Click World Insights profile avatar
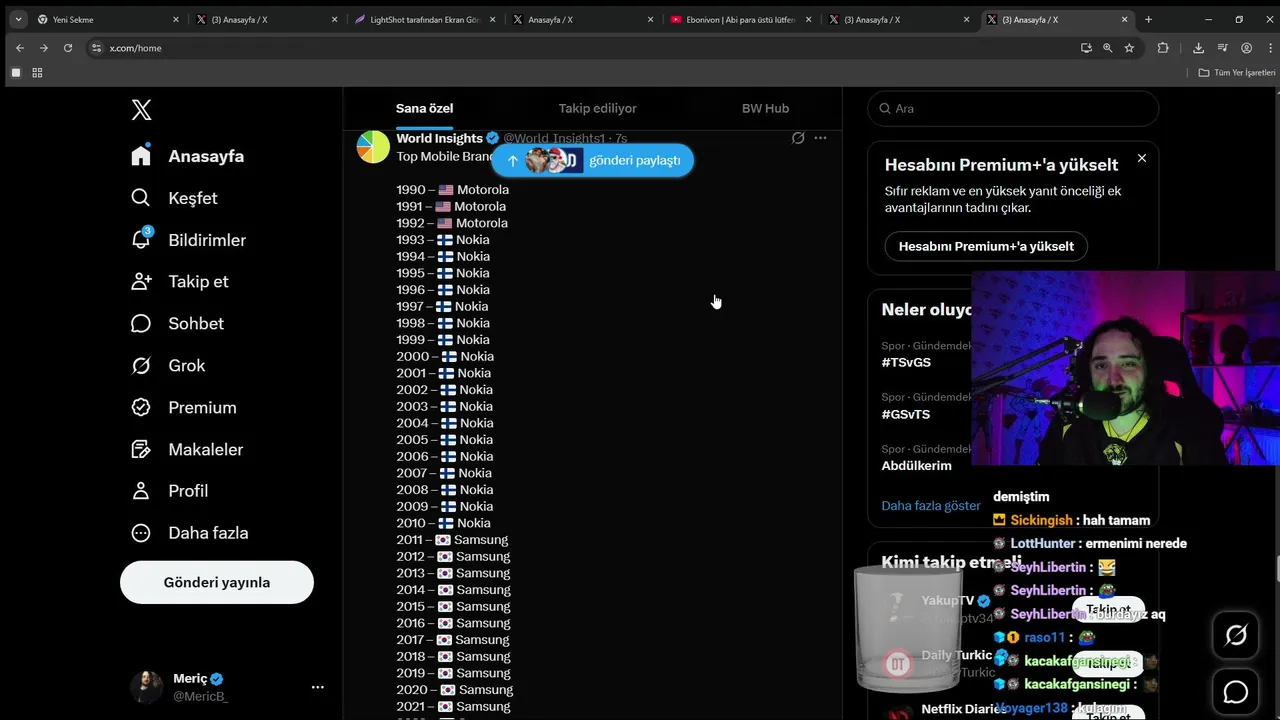The image size is (1280, 720). 373,147
